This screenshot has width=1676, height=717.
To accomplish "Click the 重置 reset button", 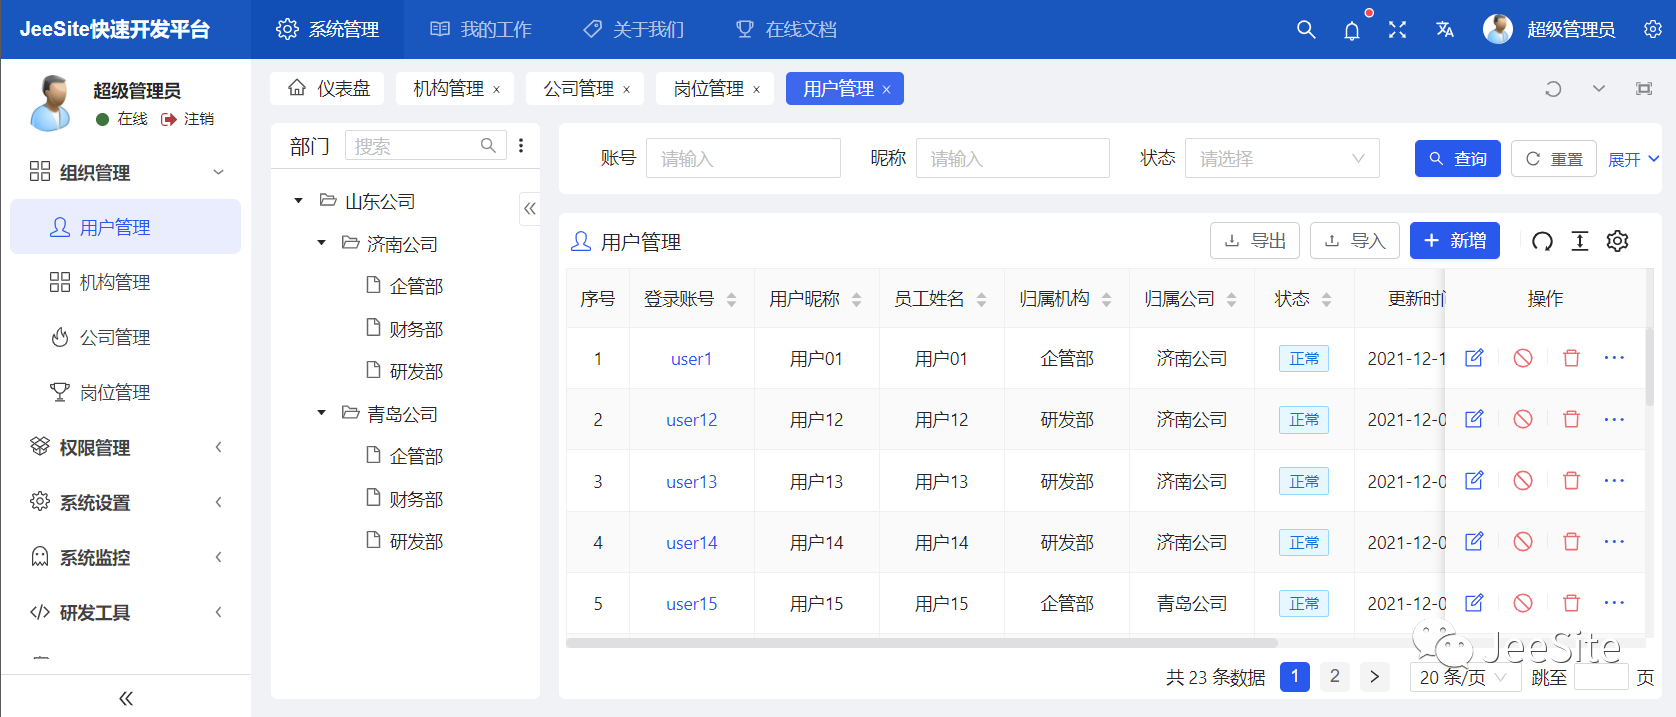I will (x=1554, y=158).
